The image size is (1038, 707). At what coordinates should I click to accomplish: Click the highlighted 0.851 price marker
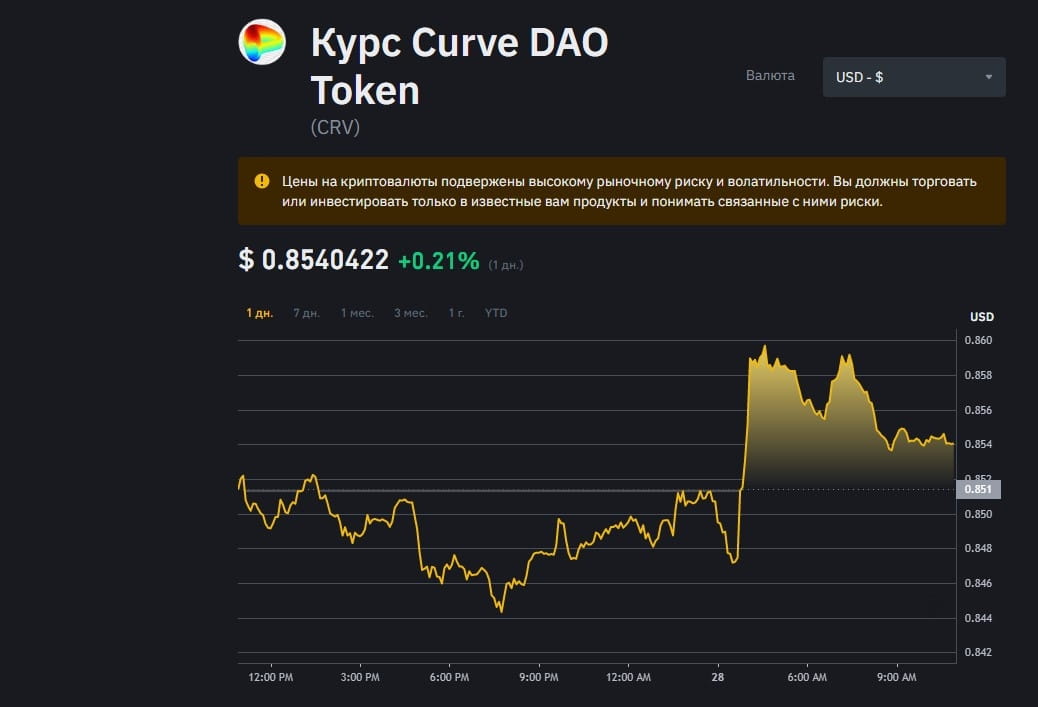pyautogui.click(x=978, y=489)
